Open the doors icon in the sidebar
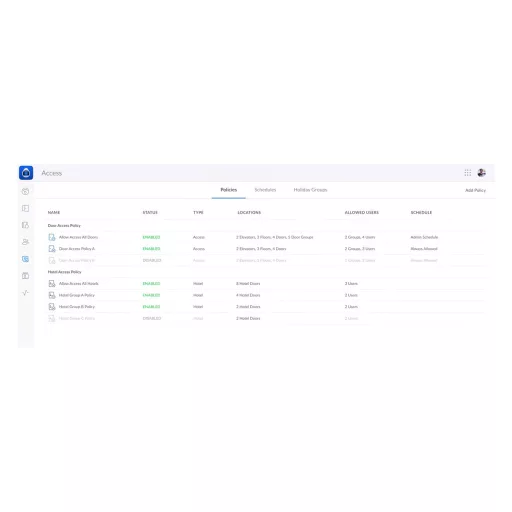This screenshot has width=512, height=512. pyautogui.click(x=25, y=225)
